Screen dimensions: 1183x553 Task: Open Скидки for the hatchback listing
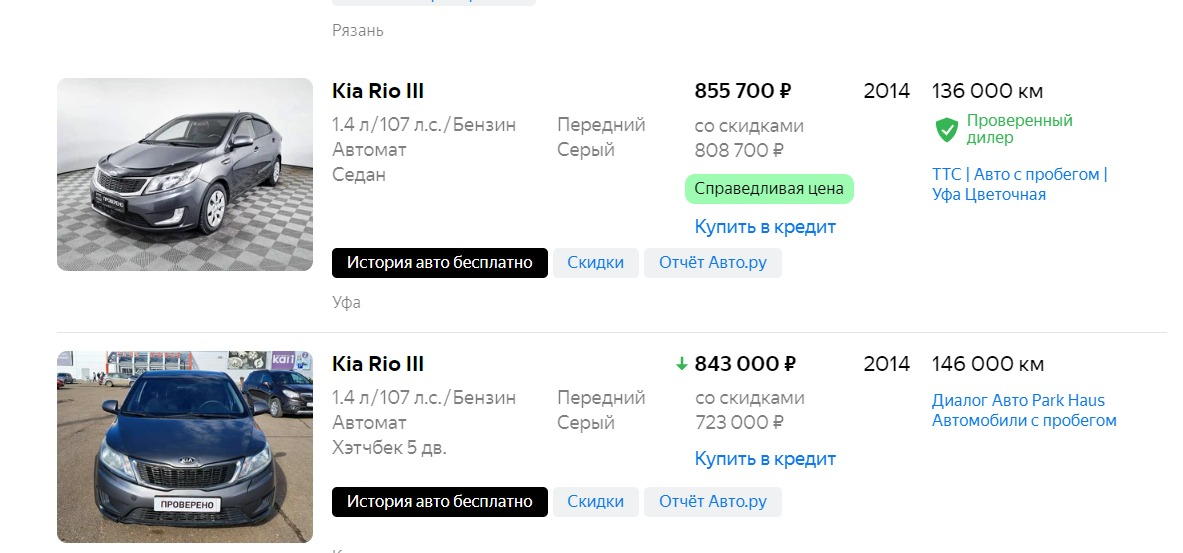(x=596, y=502)
